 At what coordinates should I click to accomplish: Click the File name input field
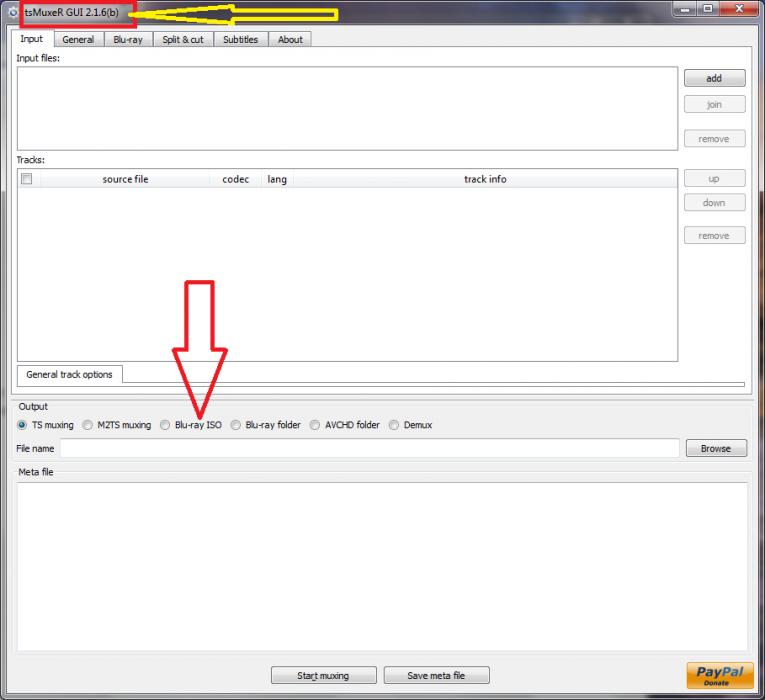point(370,448)
